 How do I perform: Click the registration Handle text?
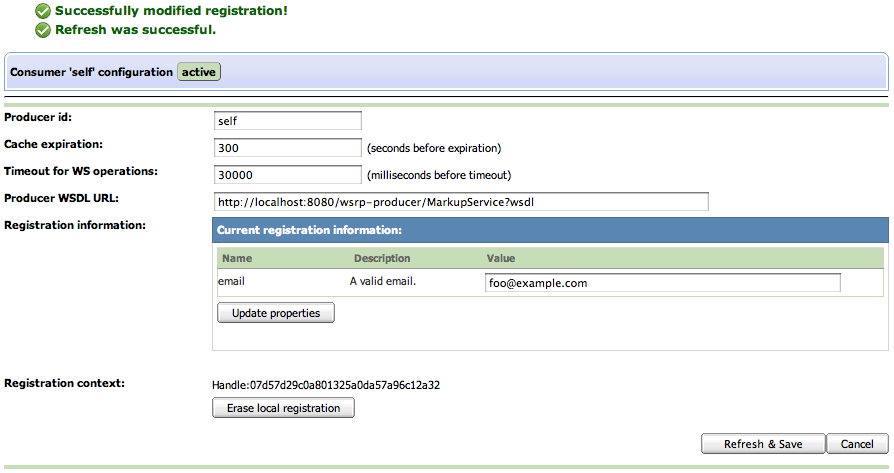326,384
